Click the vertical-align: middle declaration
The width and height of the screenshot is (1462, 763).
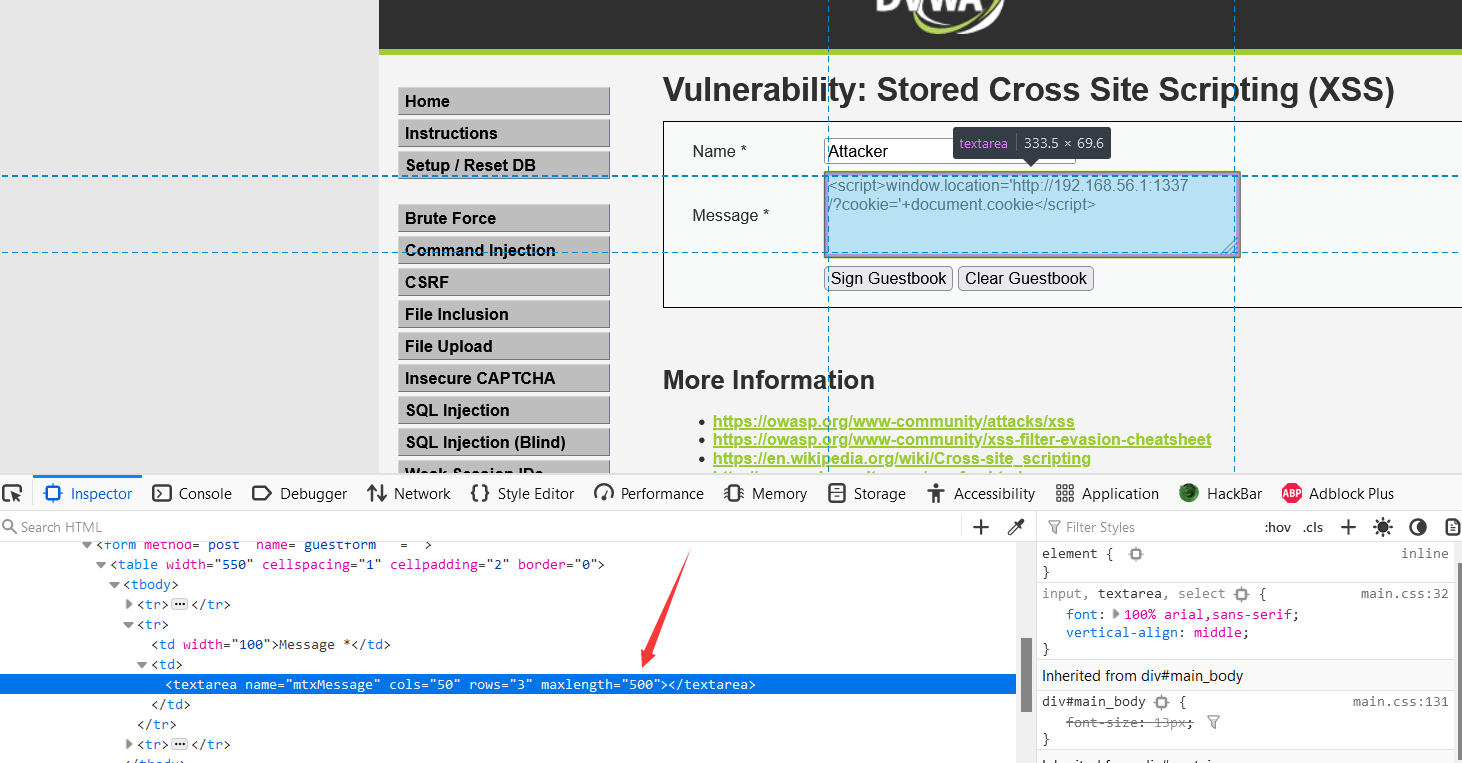pos(1157,633)
